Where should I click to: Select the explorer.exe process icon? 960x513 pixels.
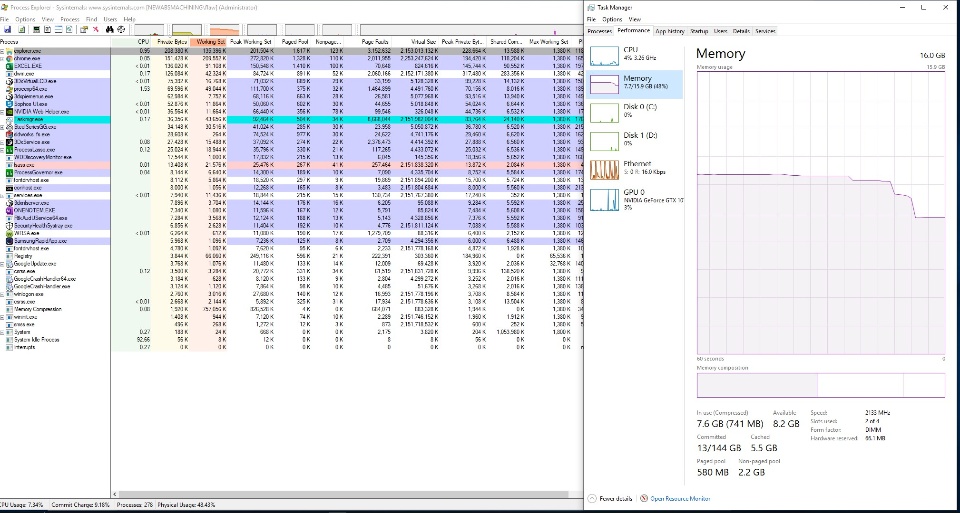(x=9, y=50)
